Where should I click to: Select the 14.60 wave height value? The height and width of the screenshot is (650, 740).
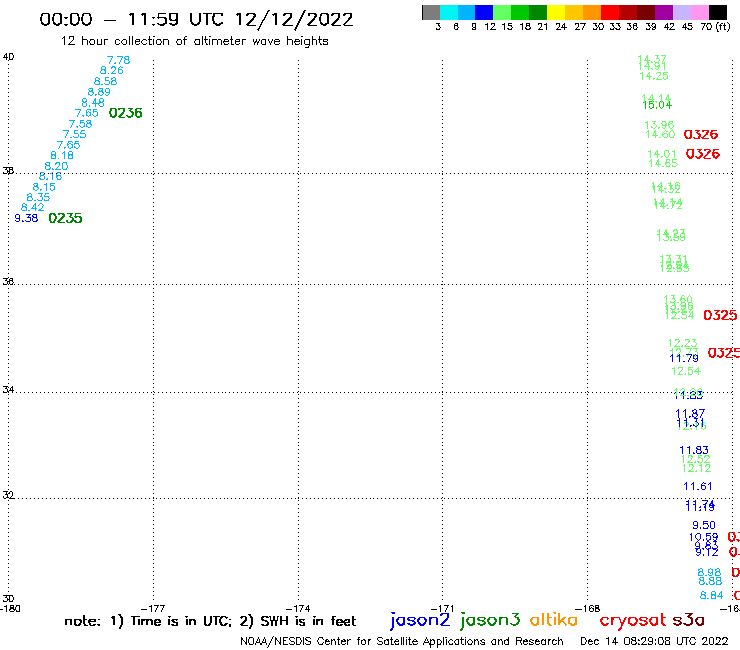[x=660, y=135]
